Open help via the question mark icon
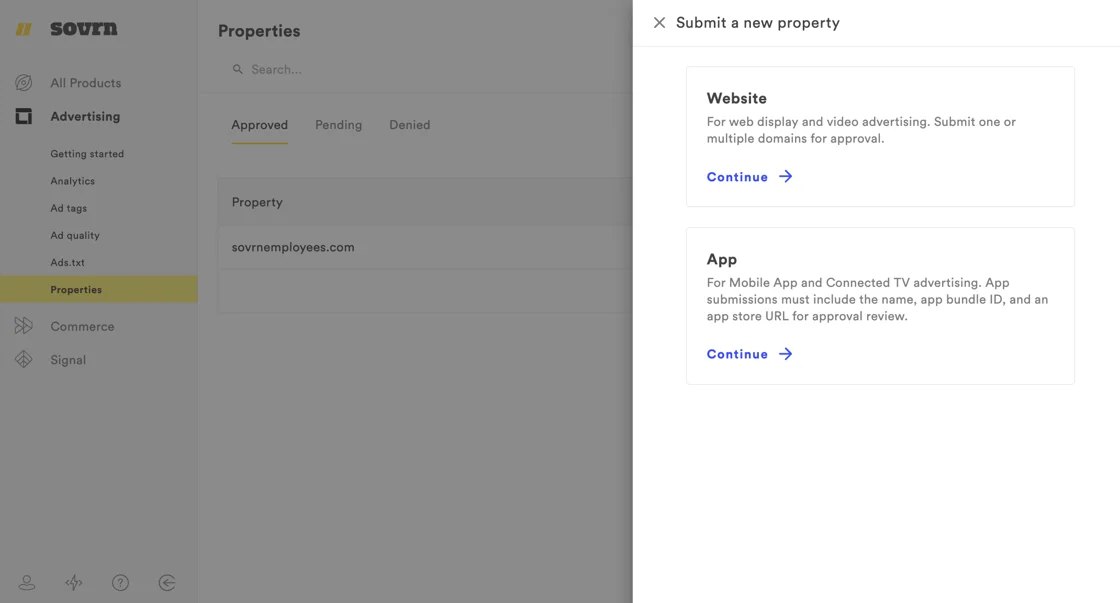 120,581
